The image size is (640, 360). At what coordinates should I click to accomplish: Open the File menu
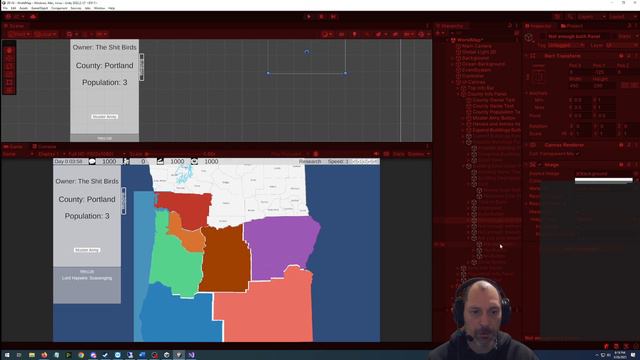(5, 8)
